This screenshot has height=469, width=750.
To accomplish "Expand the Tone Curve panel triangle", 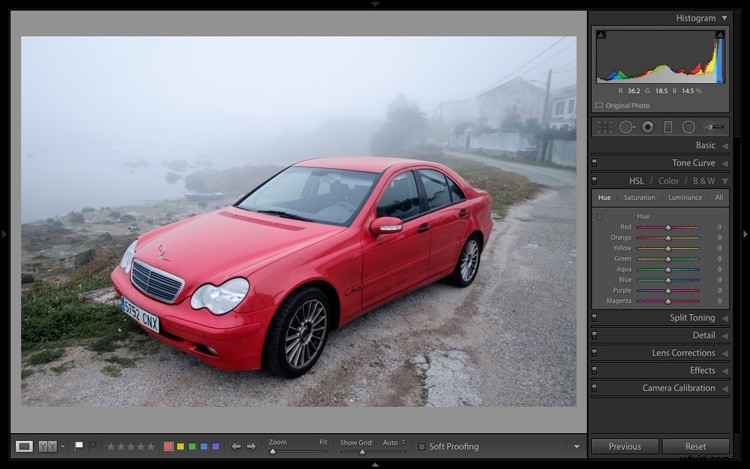I will coord(725,164).
